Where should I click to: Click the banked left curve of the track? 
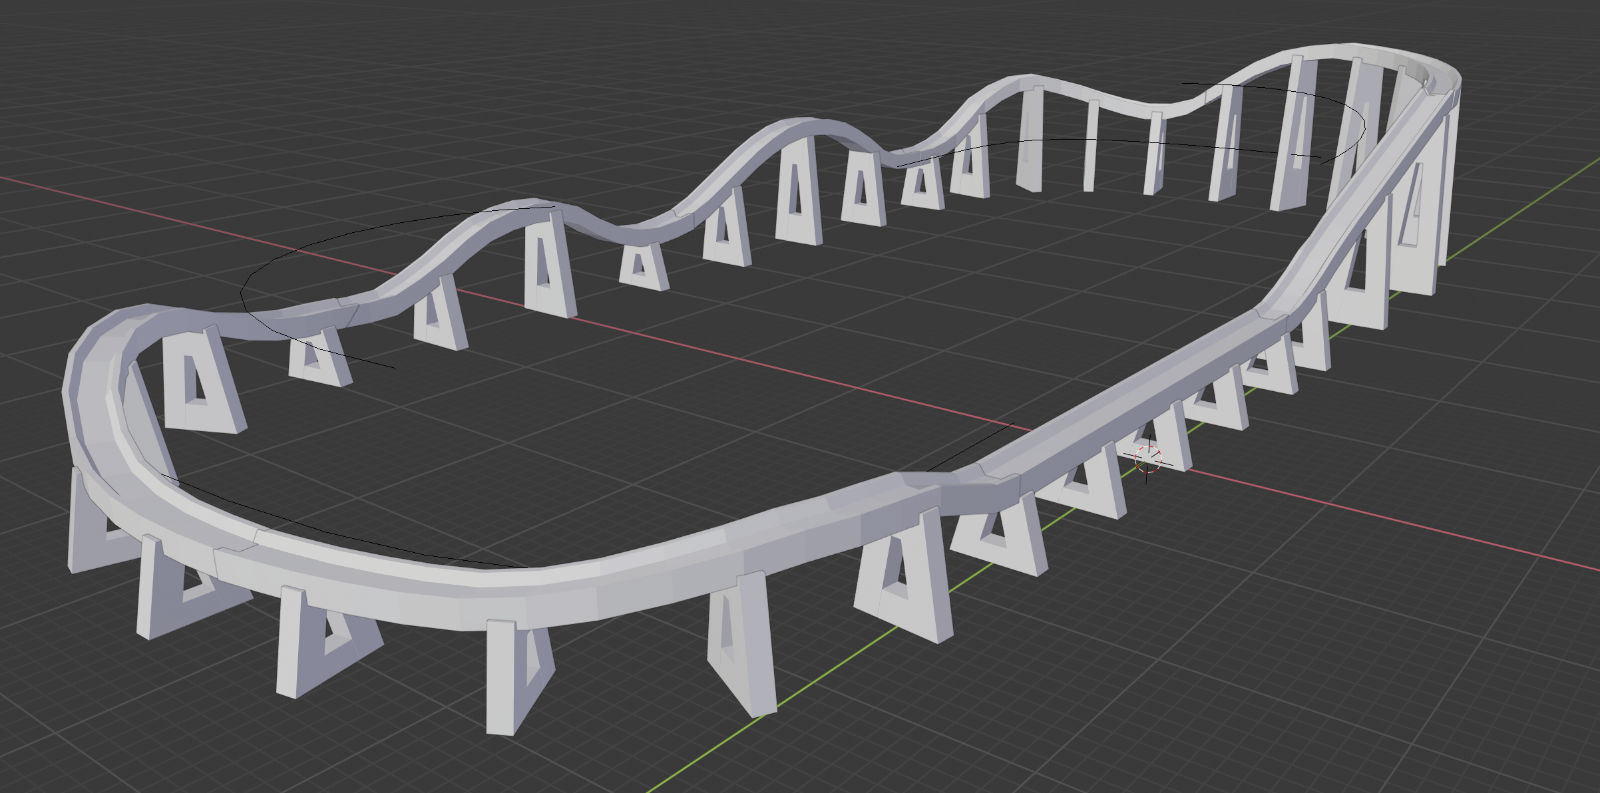click(x=100, y=400)
